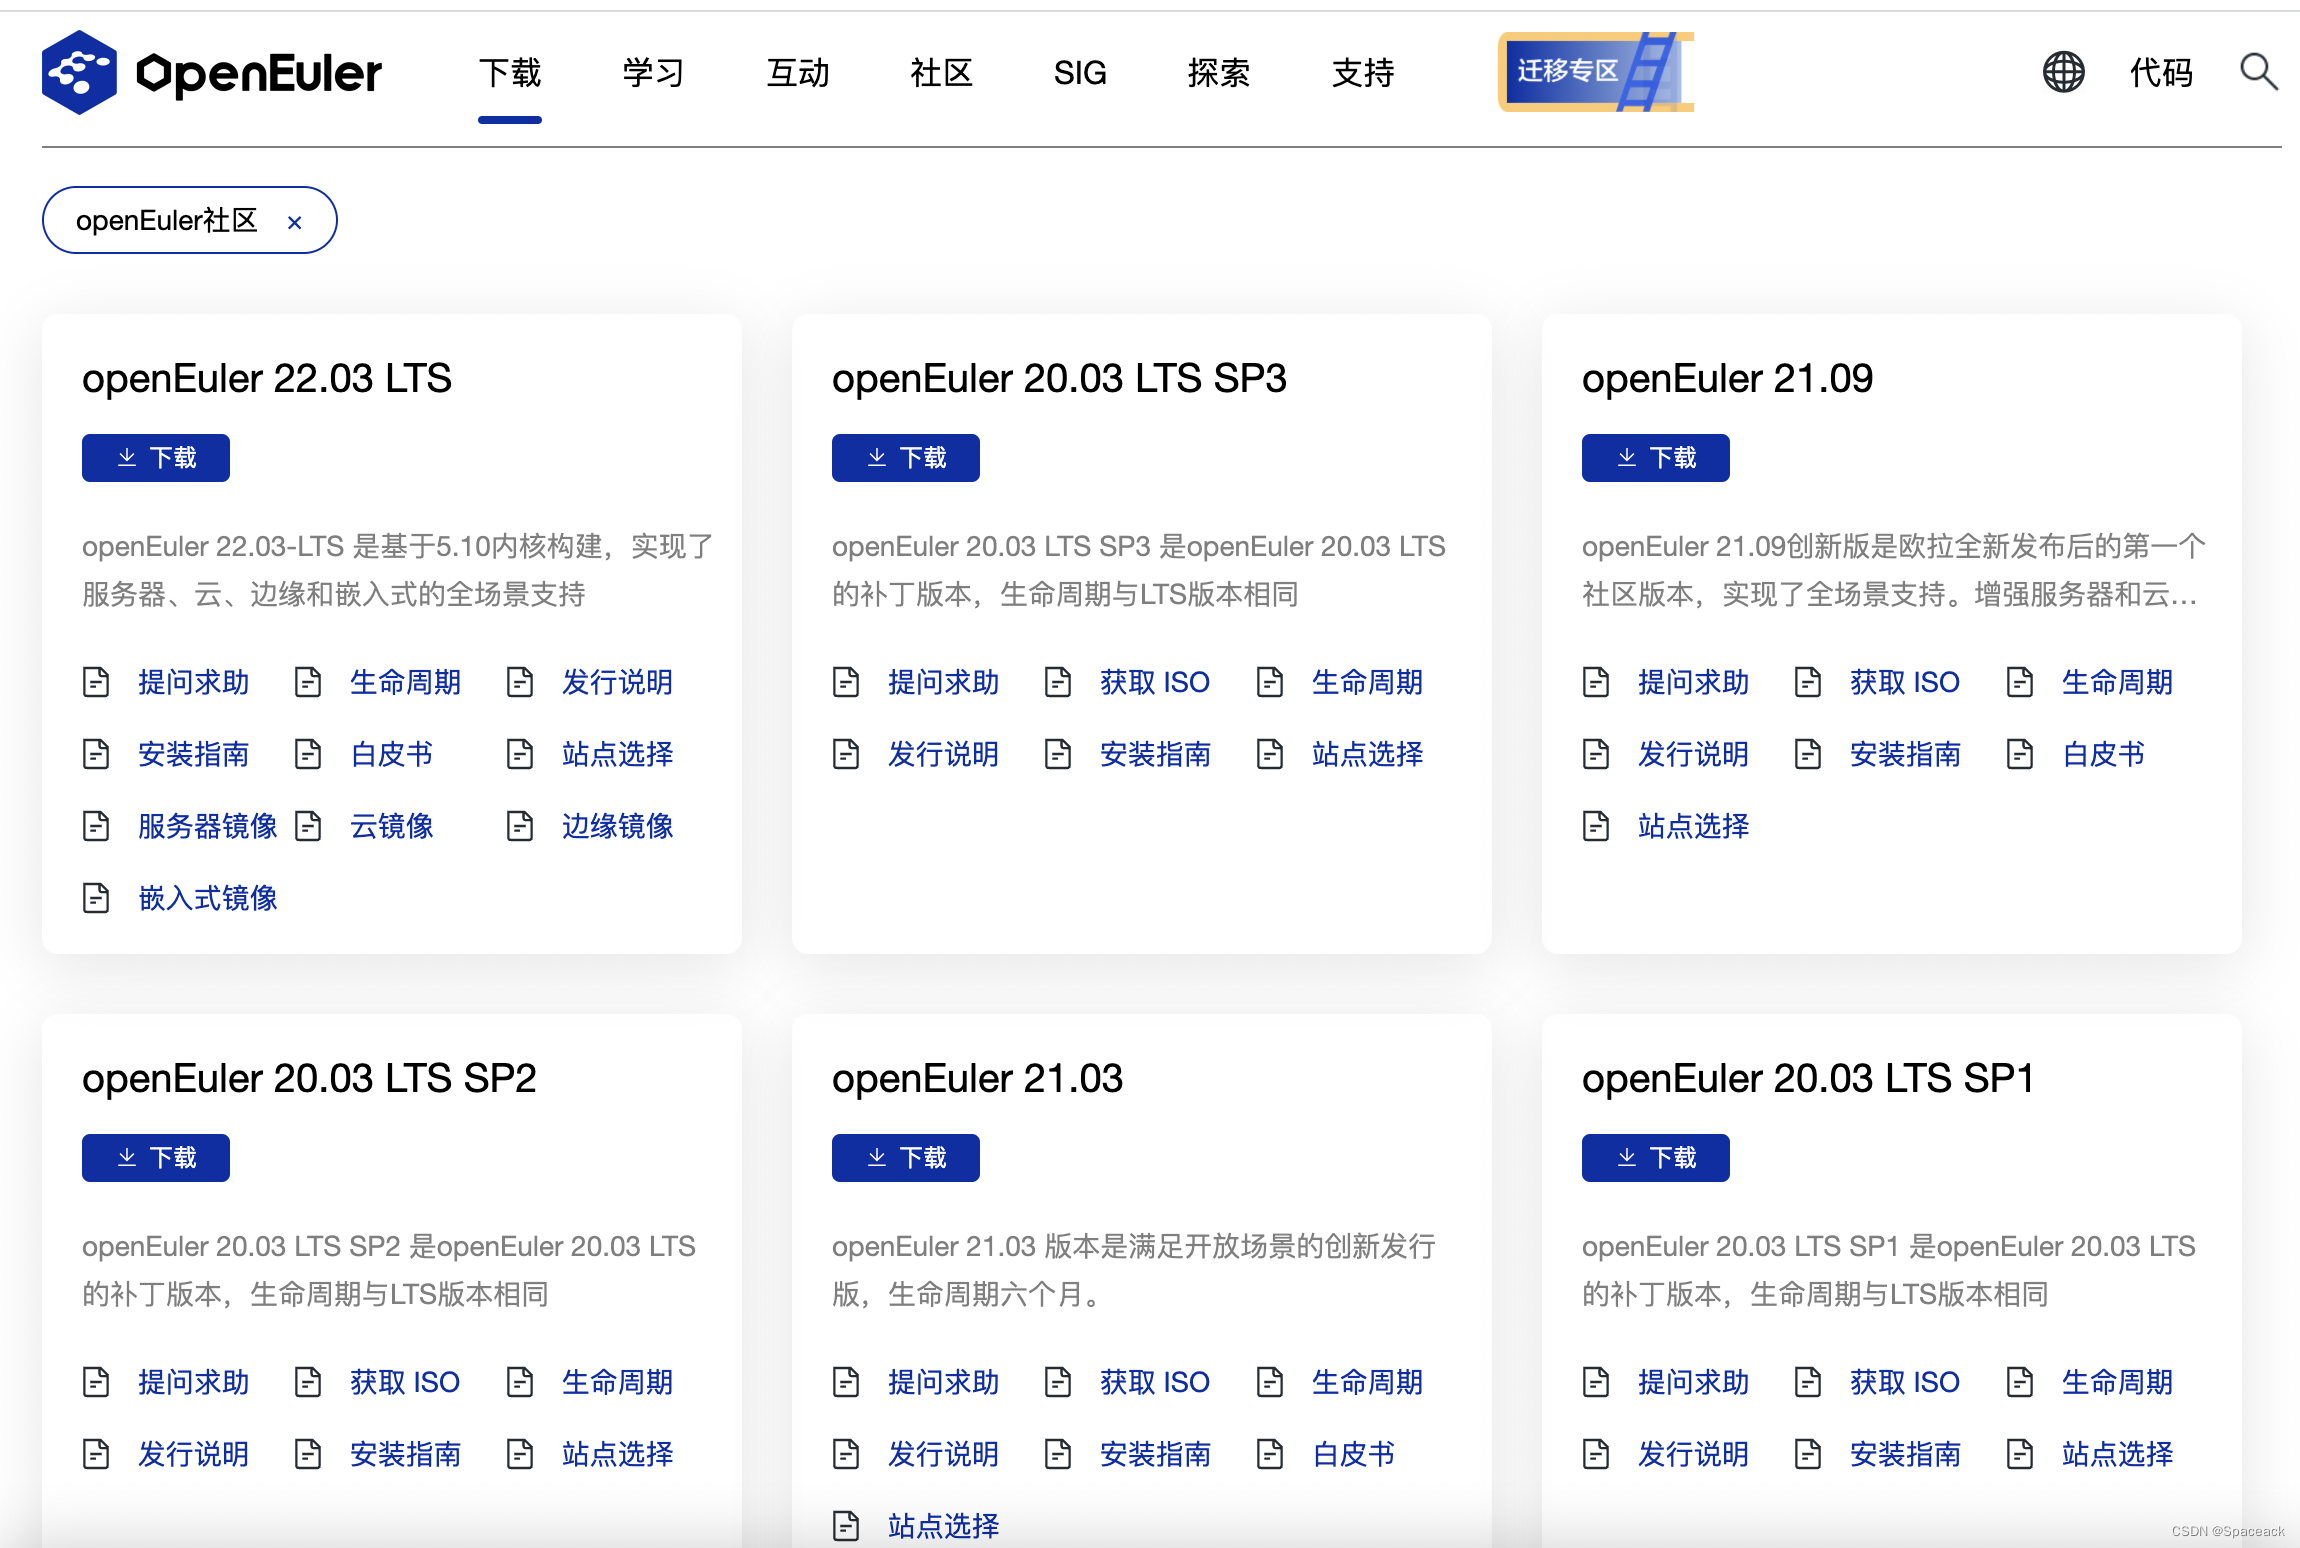Open 站点选择 link in 20.03 LTS SP1
The height and width of the screenshot is (1548, 2300).
coord(2117,1454)
